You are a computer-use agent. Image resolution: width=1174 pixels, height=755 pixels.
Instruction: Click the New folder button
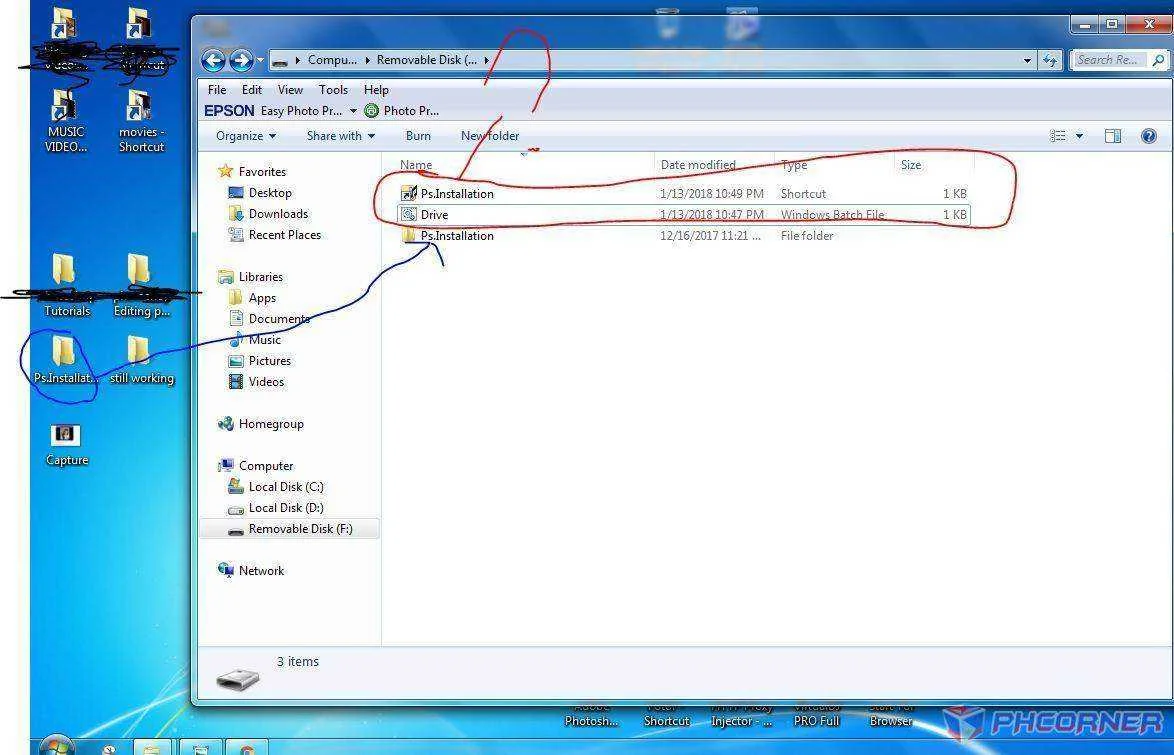pos(490,136)
